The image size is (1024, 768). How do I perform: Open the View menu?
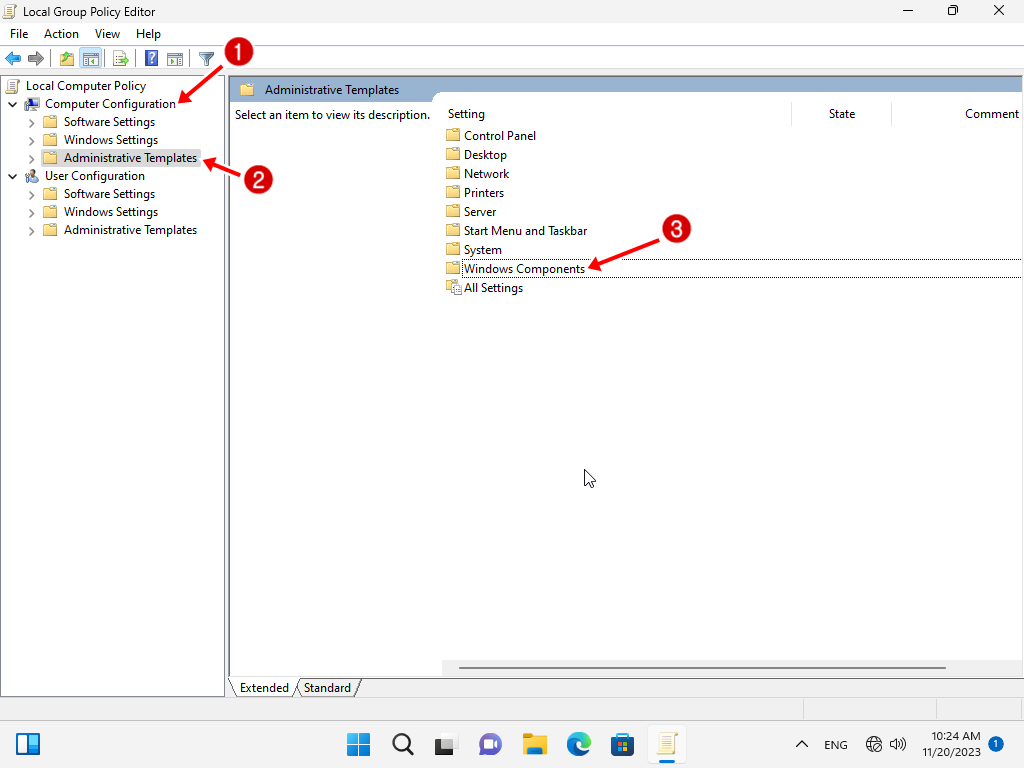[x=107, y=34]
